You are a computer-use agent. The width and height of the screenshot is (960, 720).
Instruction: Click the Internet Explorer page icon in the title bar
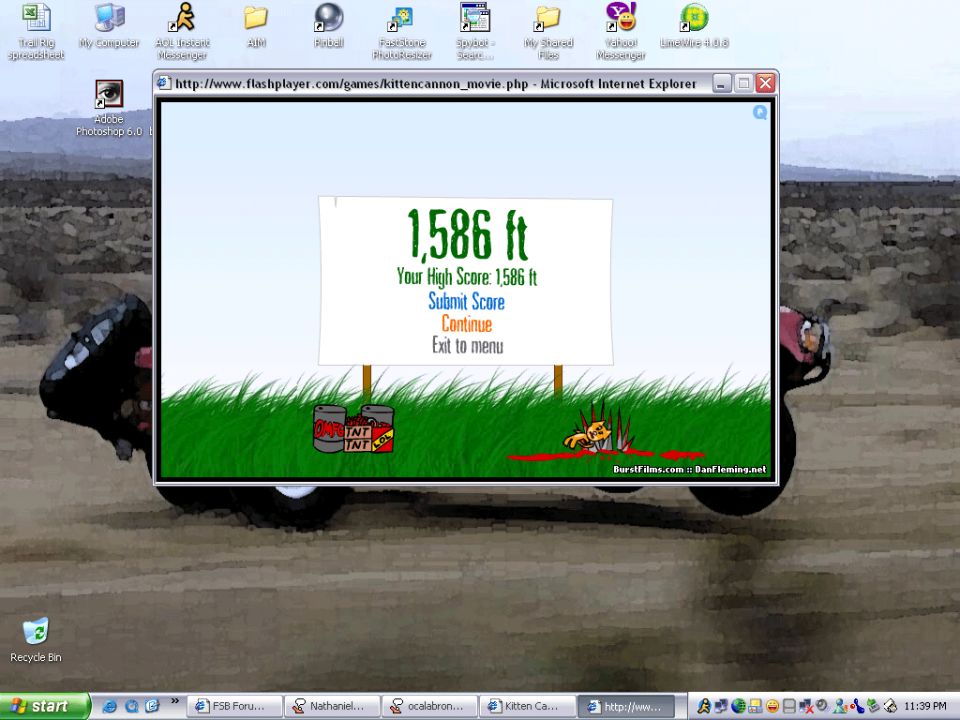coord(163,83)
